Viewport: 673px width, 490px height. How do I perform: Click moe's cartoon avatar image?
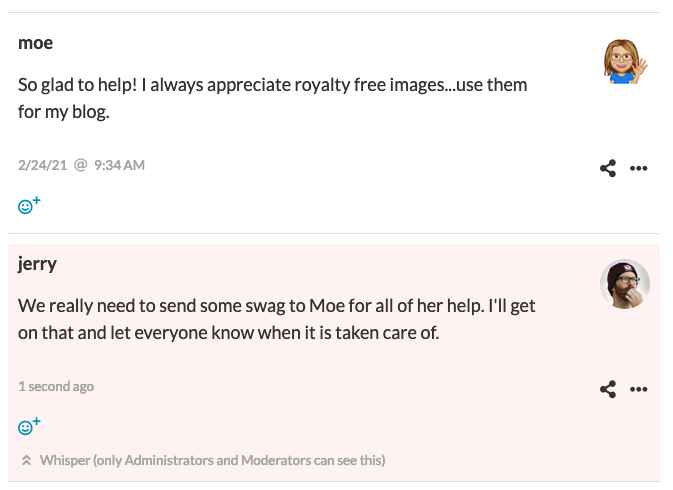pyautogui.click(x=625, y=62)
